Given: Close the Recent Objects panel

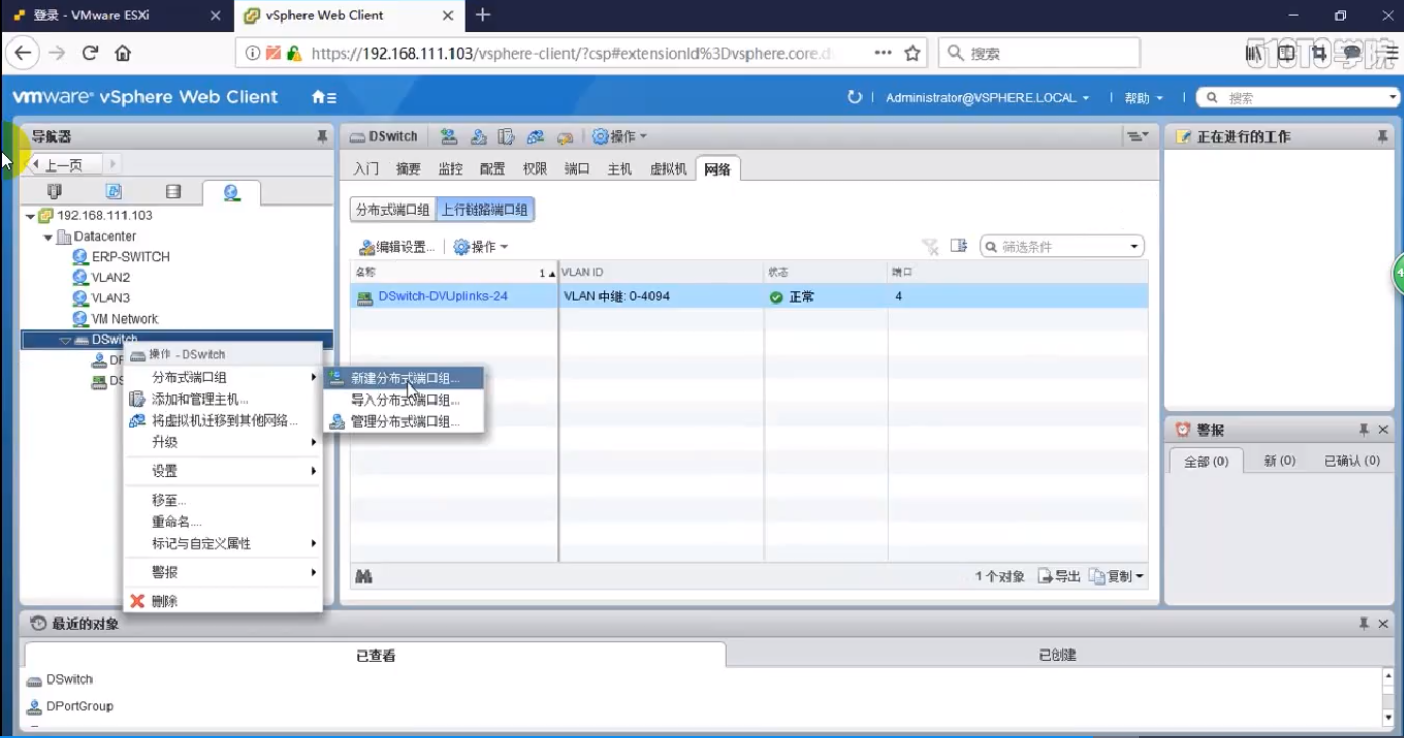Looking at the screenshot, I should tap(1383, 623).
